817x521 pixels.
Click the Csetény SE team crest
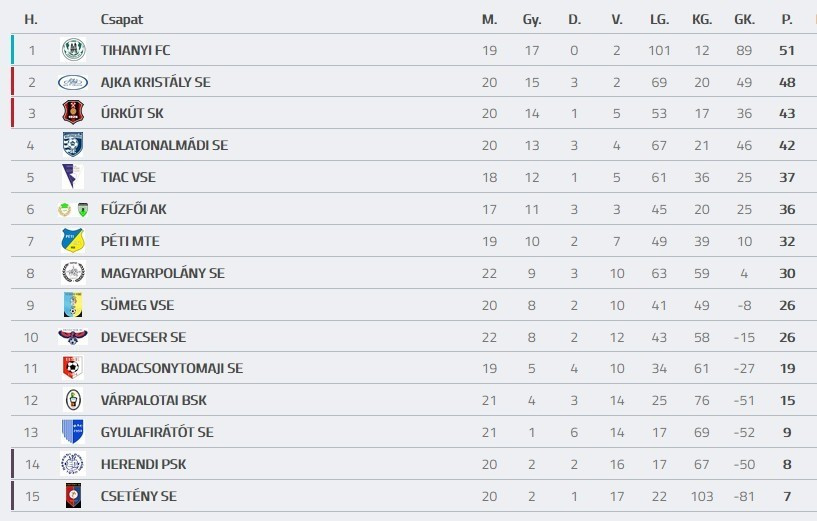(x=73, y=496)
